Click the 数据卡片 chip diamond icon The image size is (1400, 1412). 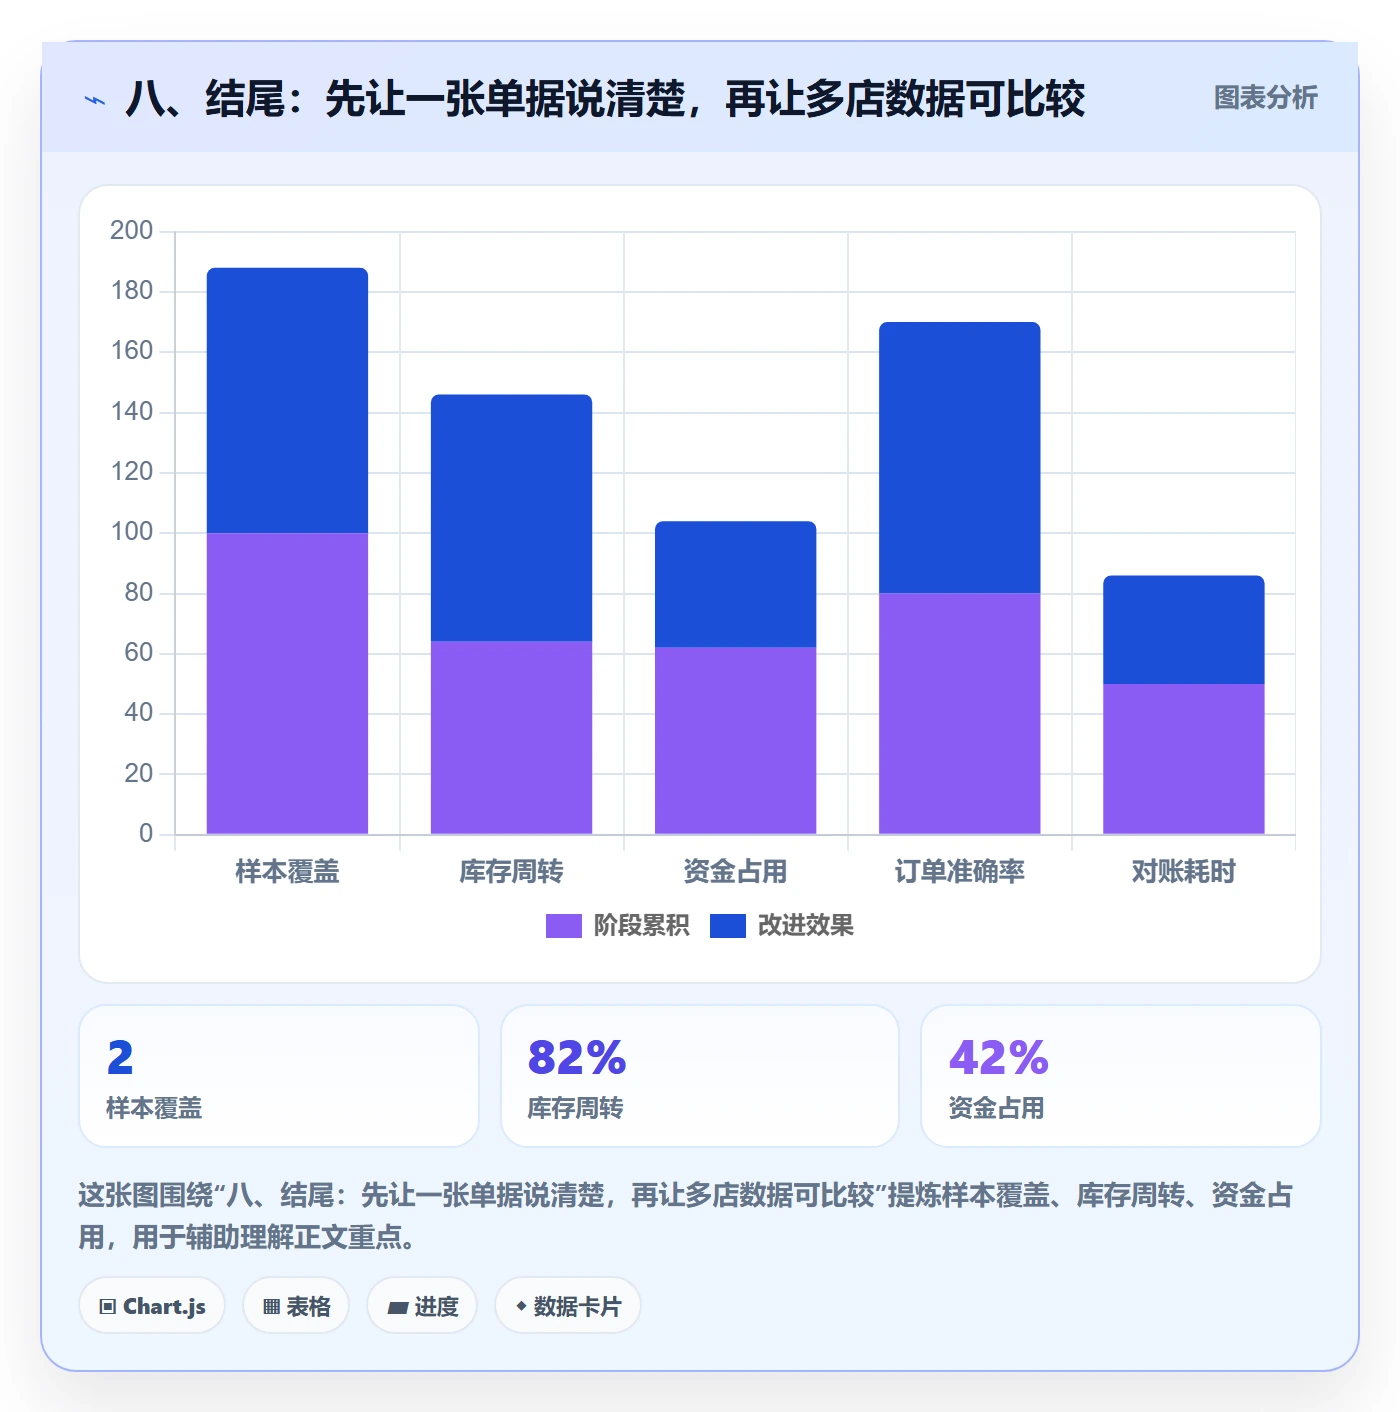point(521,1306)
